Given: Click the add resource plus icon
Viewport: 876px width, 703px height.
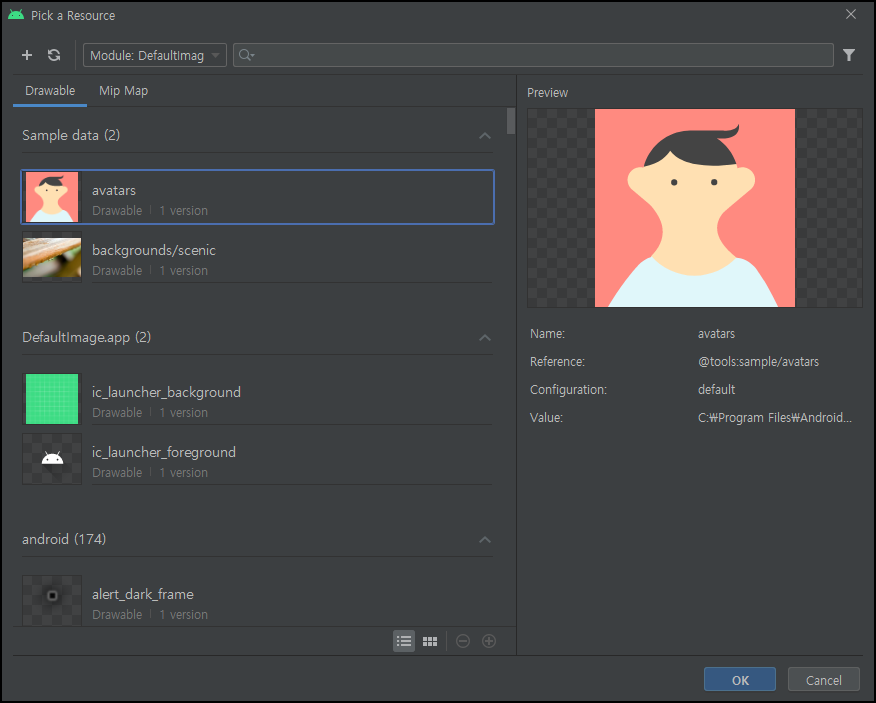Looking at the screenshot, I should point(27,55).
